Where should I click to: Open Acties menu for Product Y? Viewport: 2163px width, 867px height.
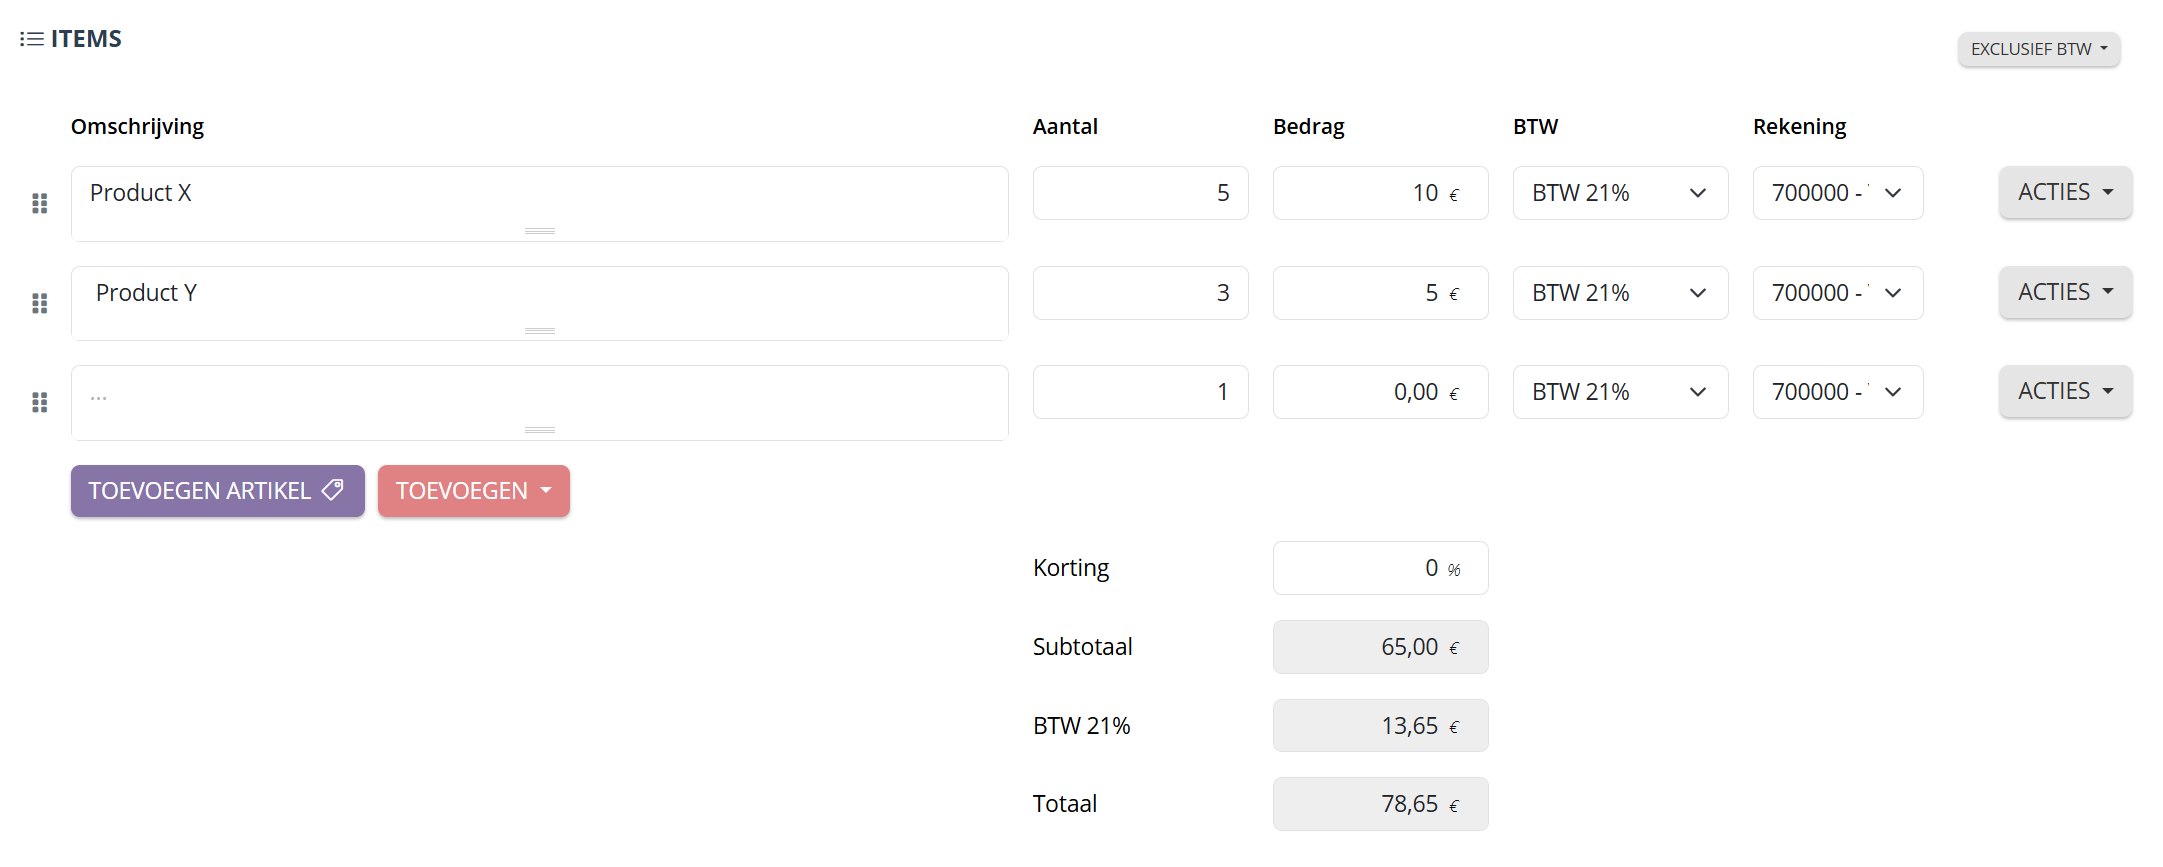[x=2065, y=292]
